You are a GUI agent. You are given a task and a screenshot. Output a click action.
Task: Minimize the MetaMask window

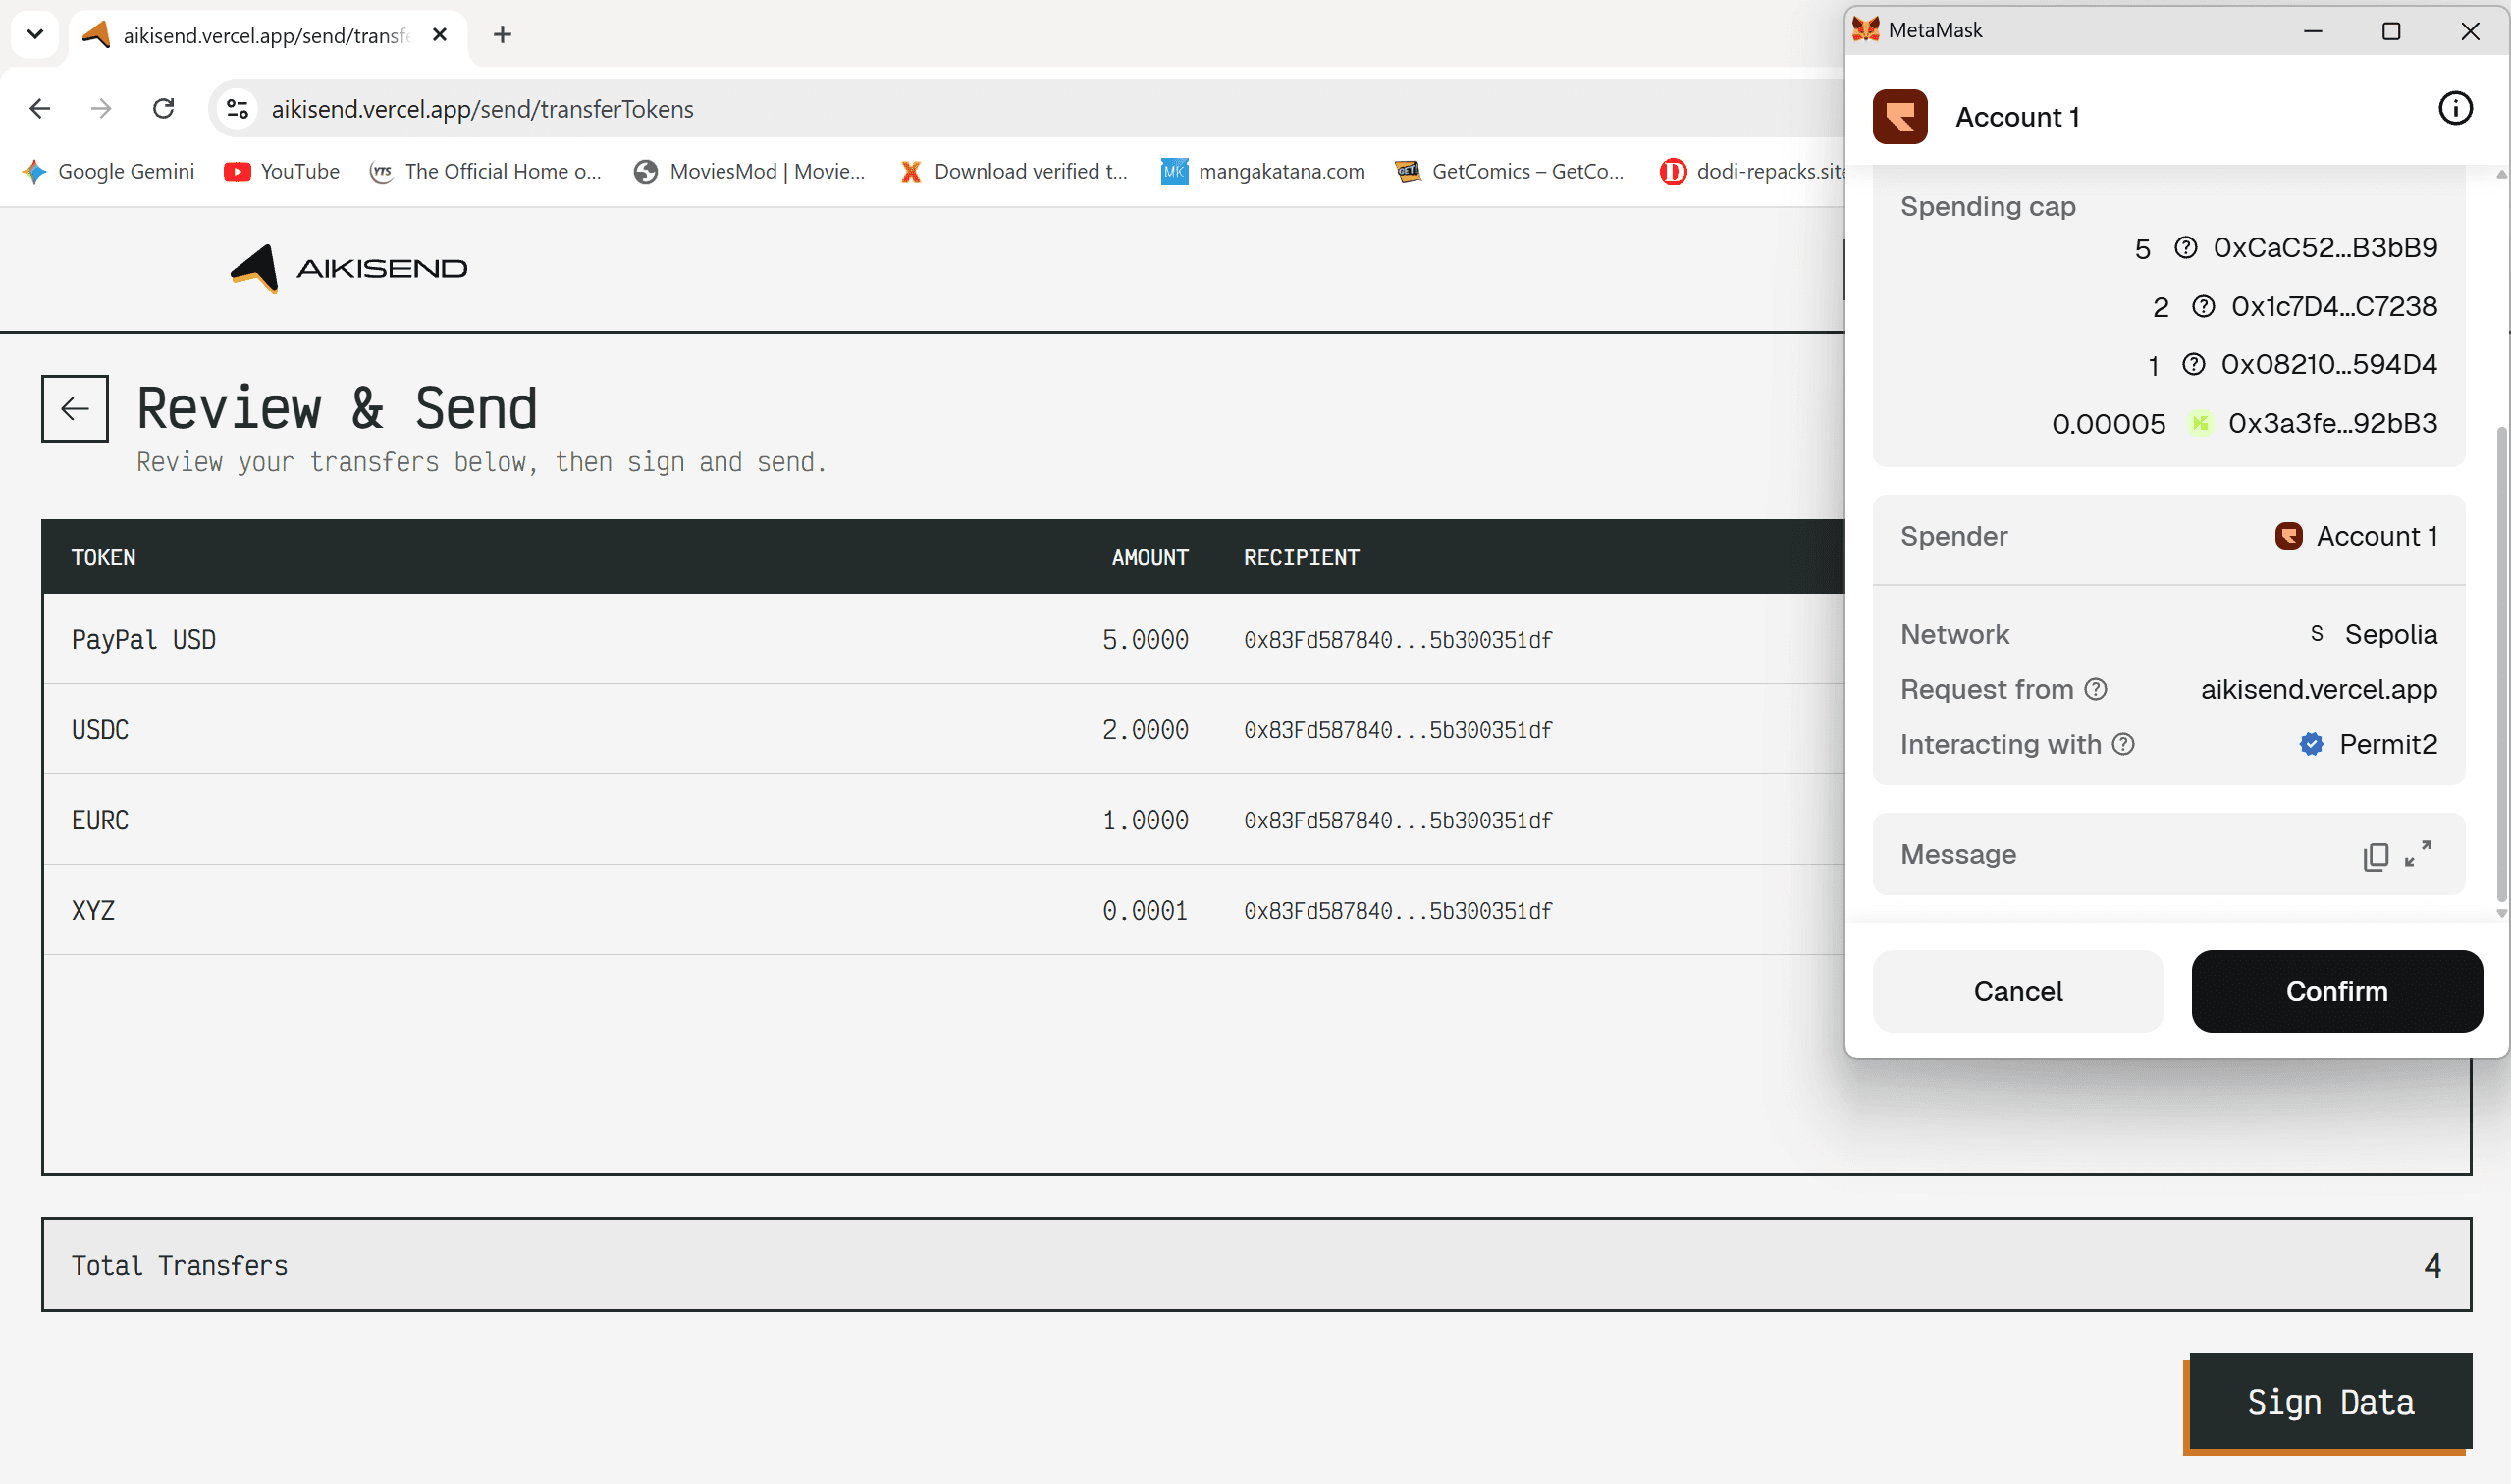2312,31
